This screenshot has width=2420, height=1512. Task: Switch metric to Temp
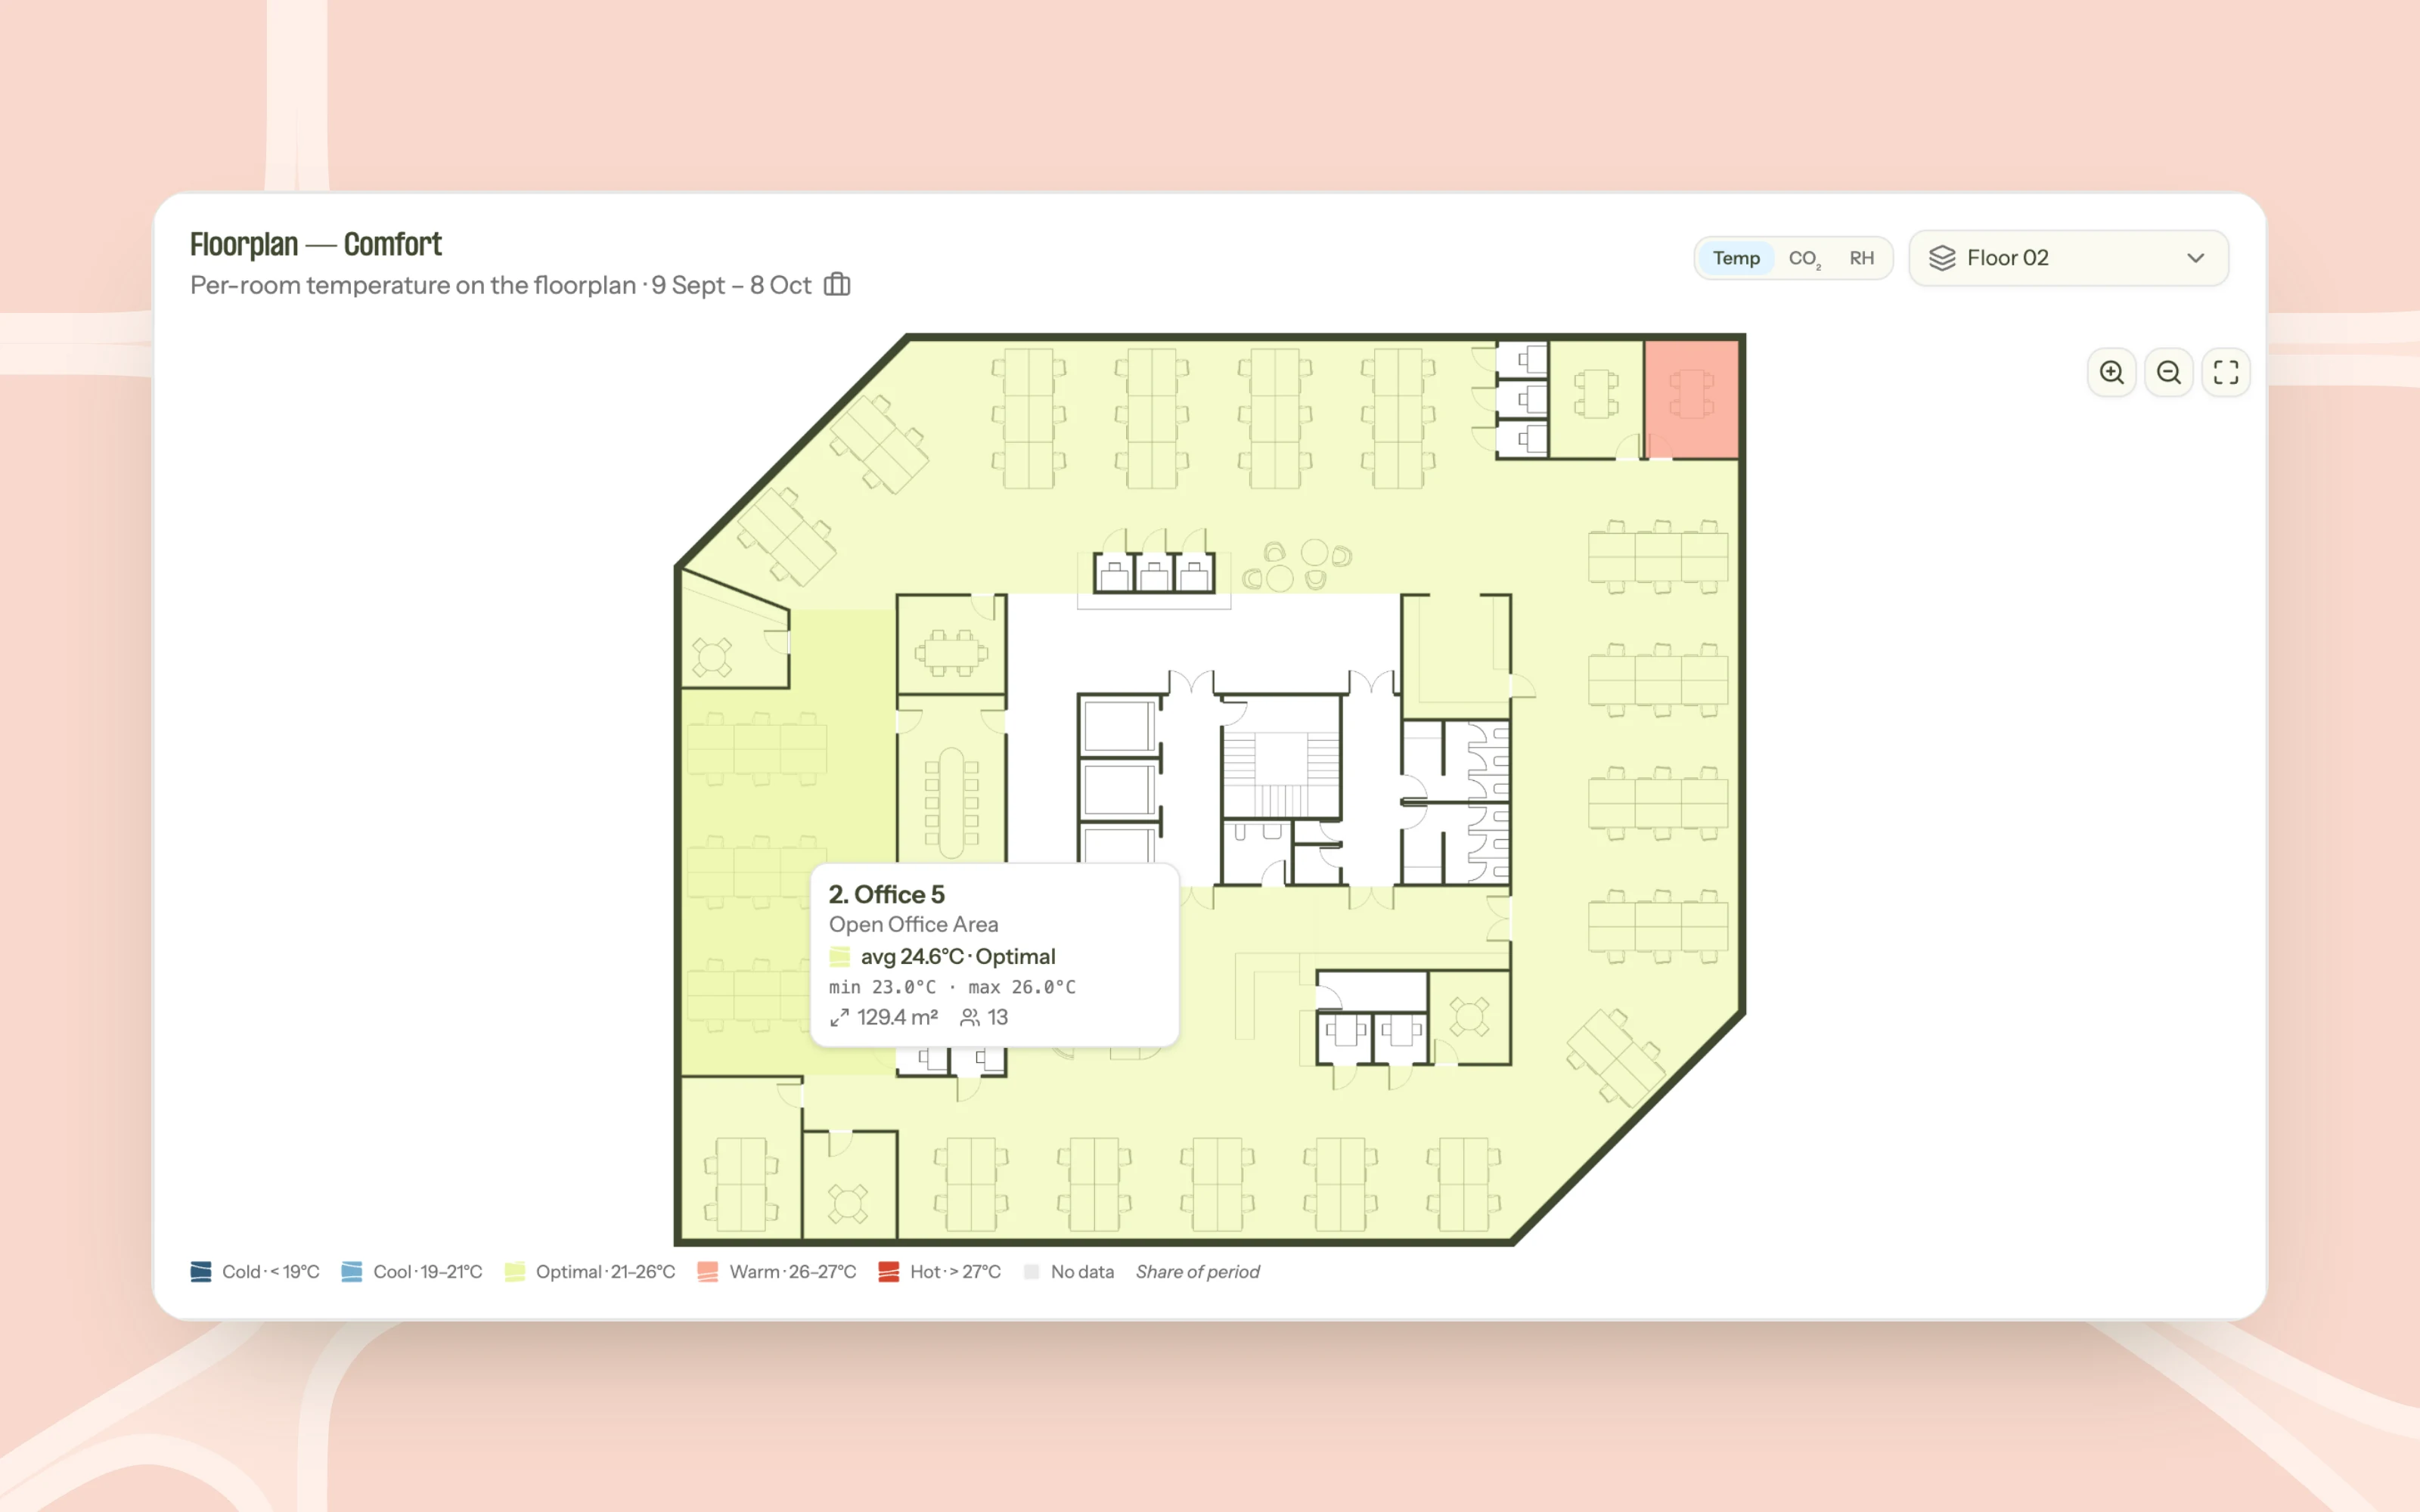(x=1736, y=258)
